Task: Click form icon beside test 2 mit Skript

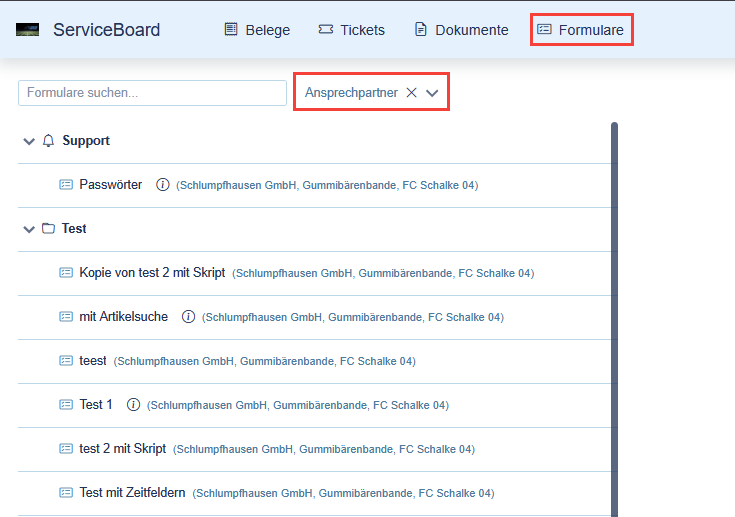Action: pyautogui.click(x=66, y=449)
